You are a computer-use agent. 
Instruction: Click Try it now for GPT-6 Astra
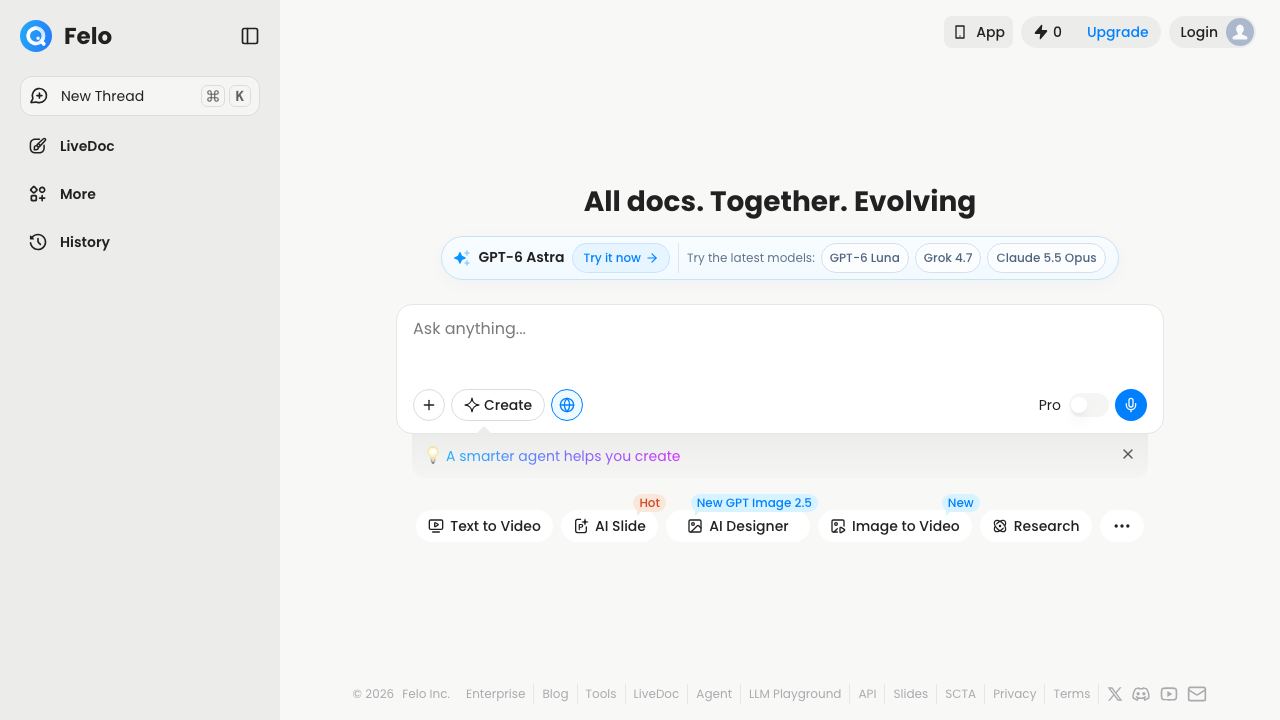[x=620, y=258]
